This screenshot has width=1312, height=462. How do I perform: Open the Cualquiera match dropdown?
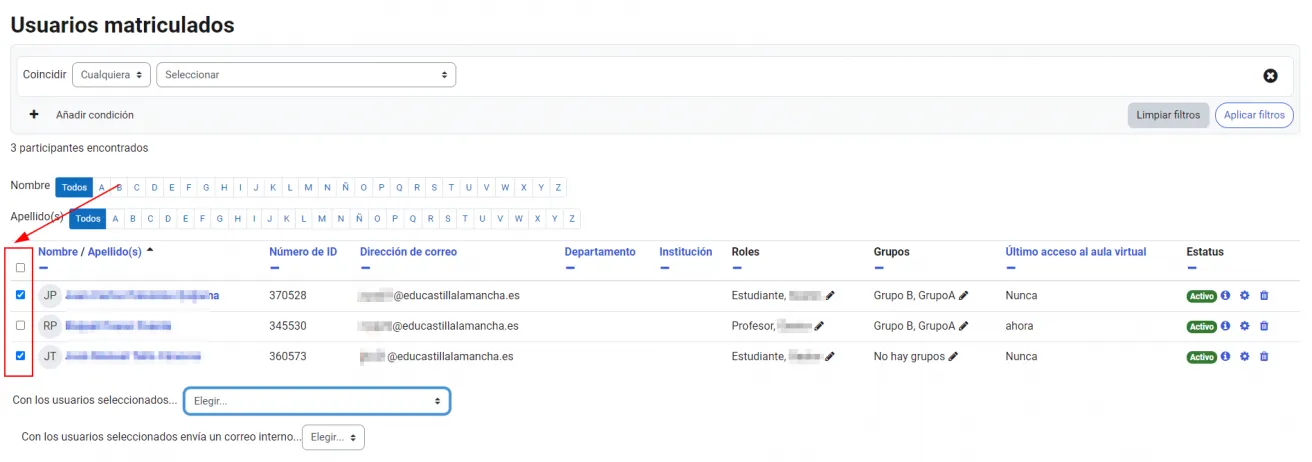(x=111, y=75)
